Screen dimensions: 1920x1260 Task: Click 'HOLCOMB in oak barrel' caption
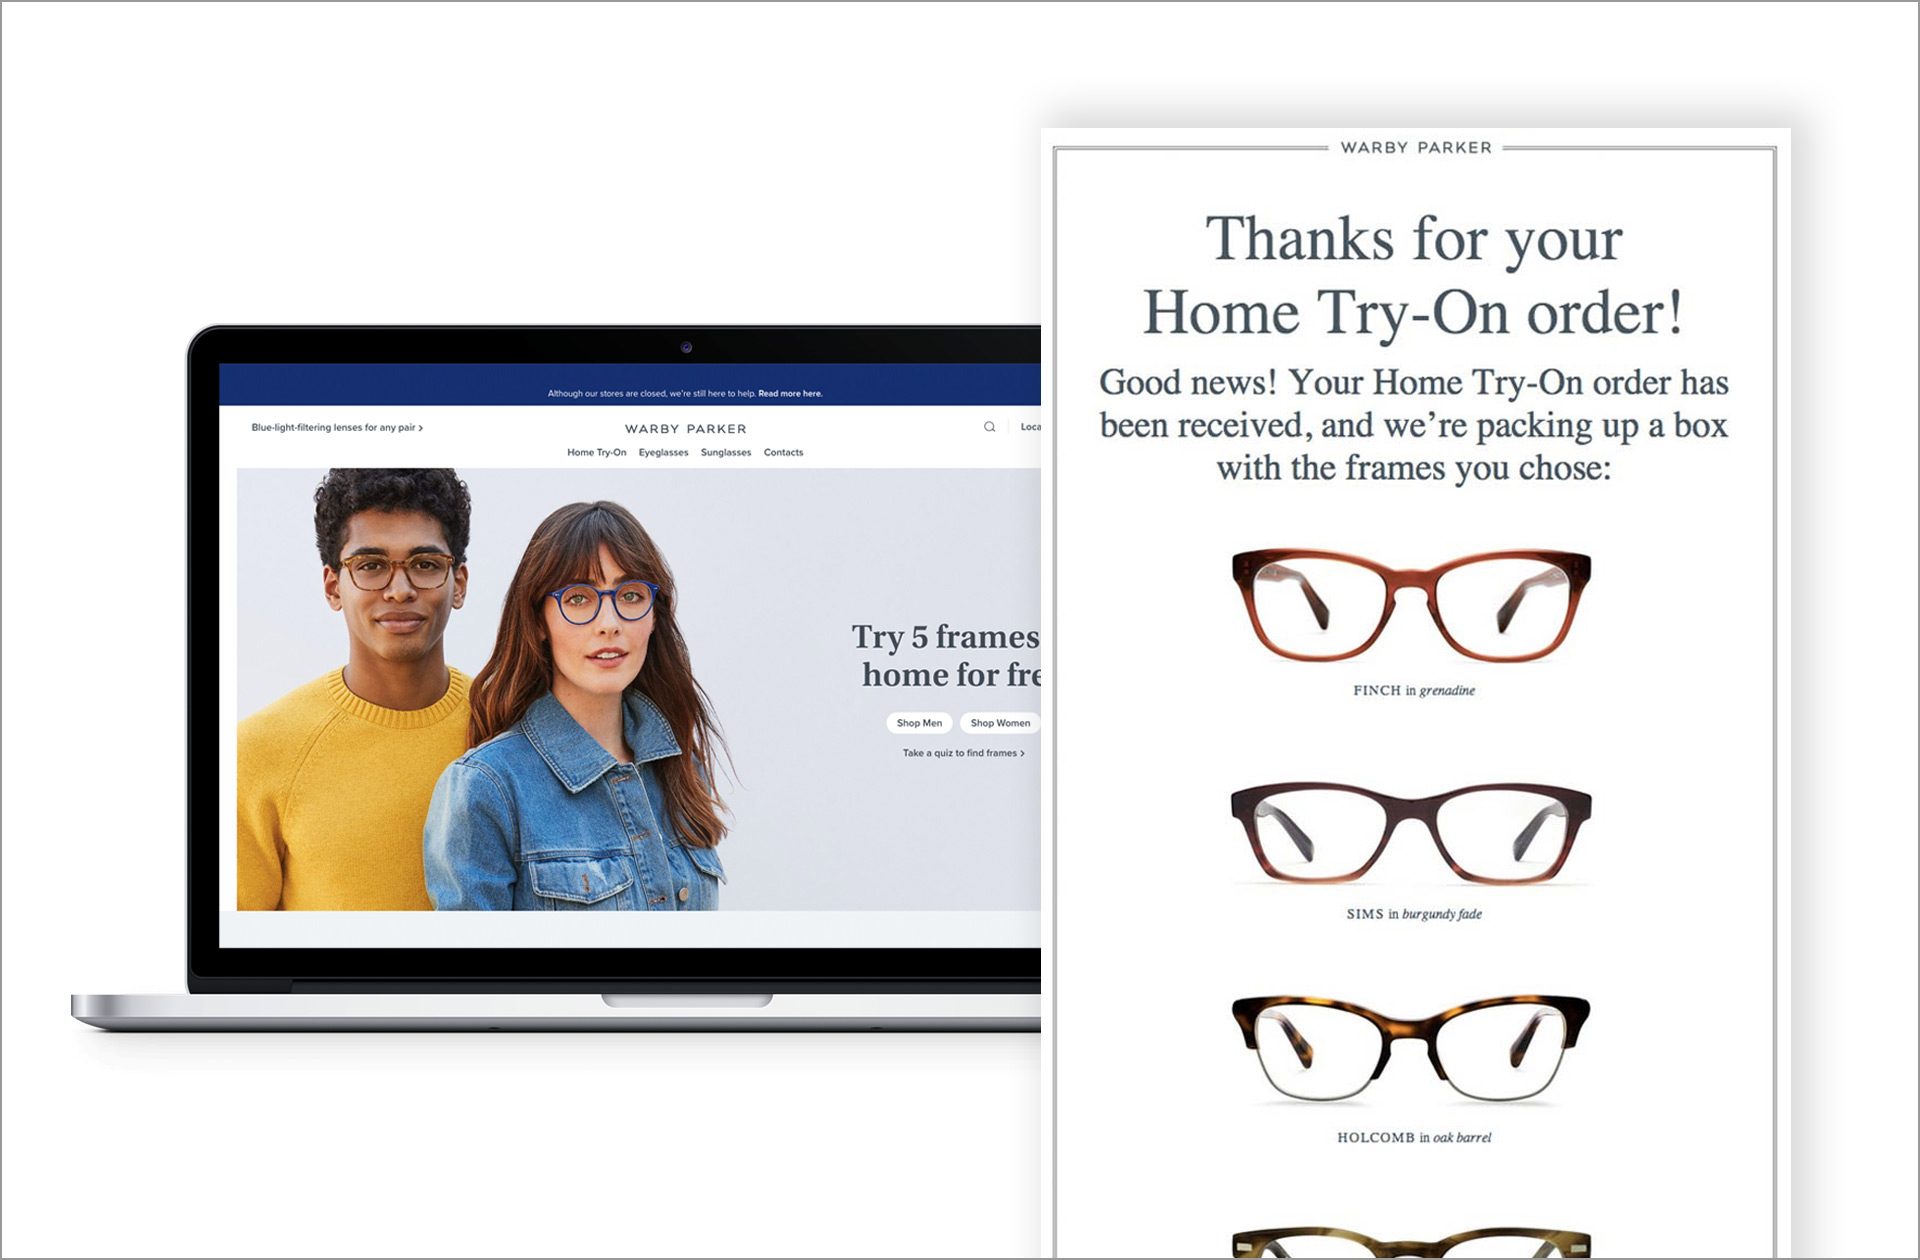click(x=1414, y=1138)
